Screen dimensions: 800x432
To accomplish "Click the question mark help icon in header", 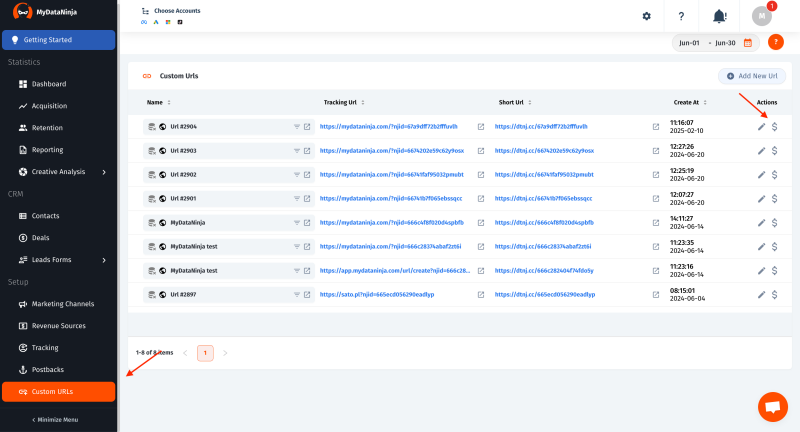I will pyautogui.click(x=681, y=16).
